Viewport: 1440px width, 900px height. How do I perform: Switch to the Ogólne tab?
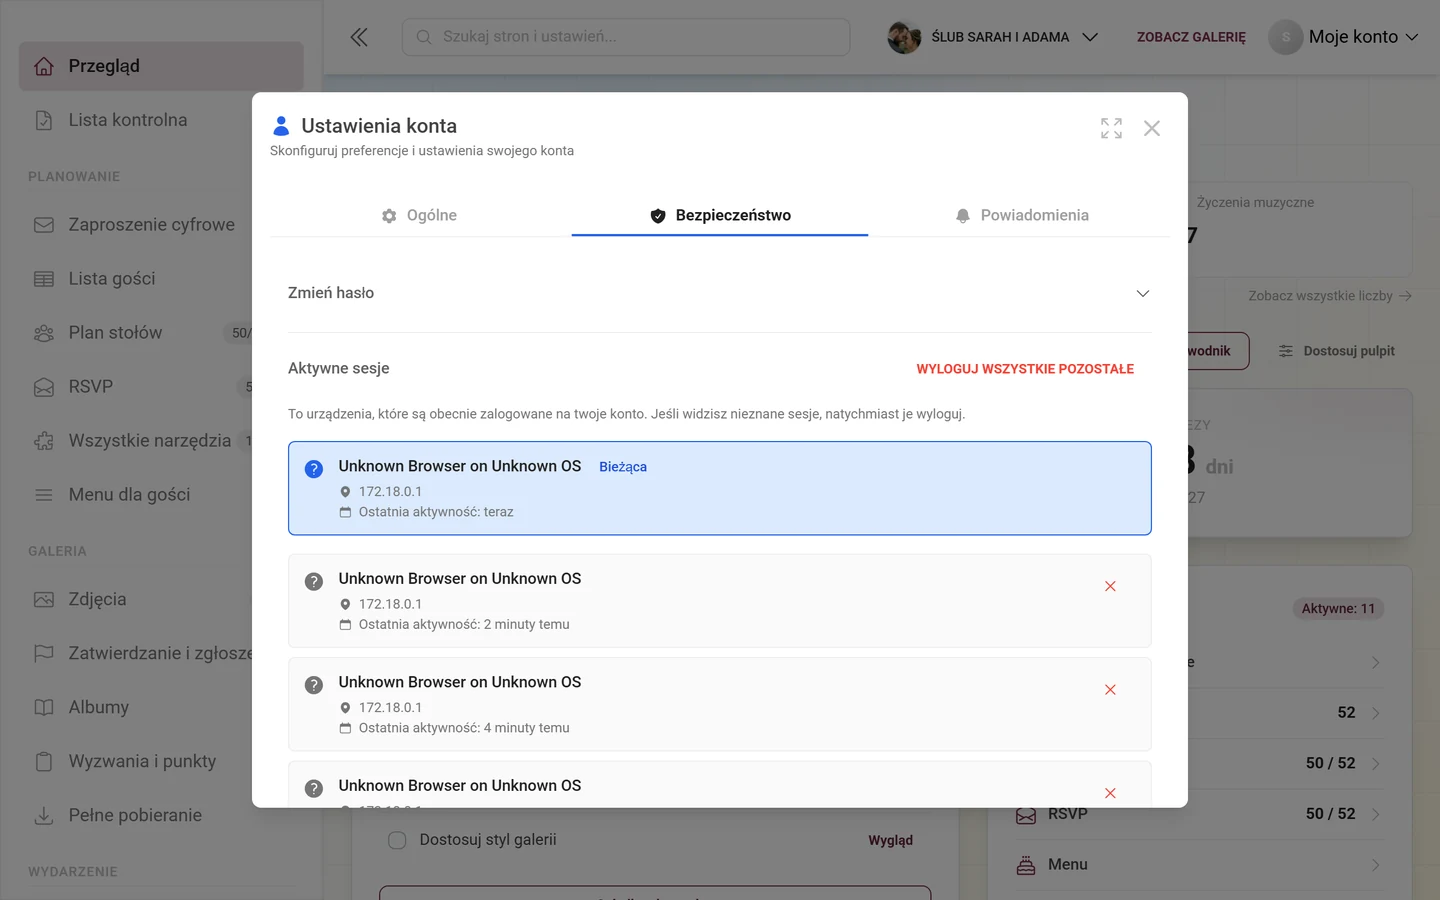(x=419, y=215)
